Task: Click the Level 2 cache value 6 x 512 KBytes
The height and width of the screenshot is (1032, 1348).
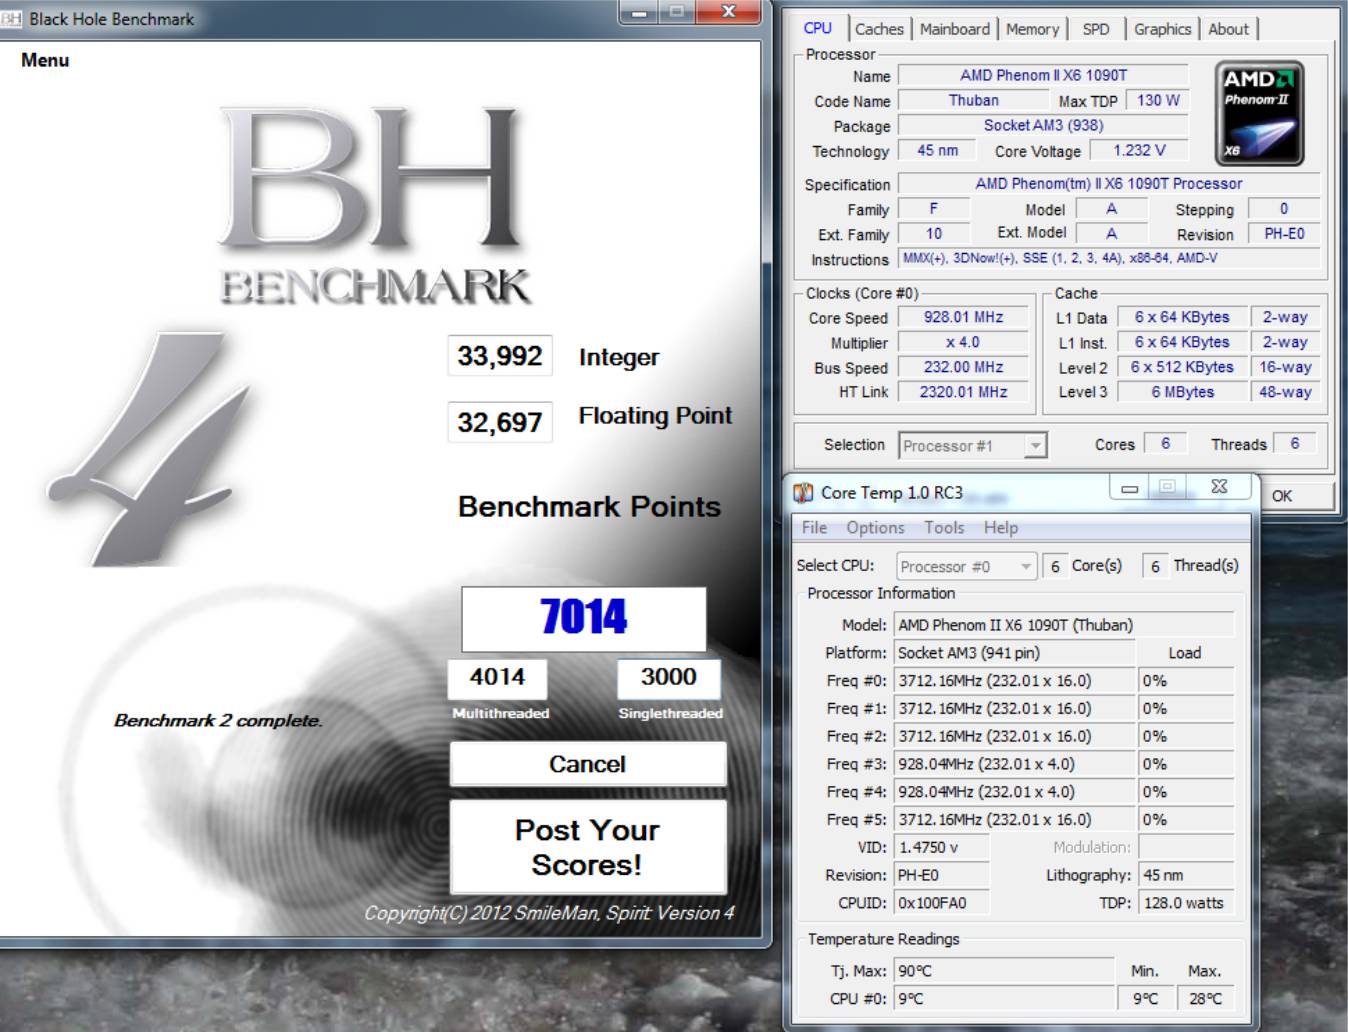Action: [1182, 367]
